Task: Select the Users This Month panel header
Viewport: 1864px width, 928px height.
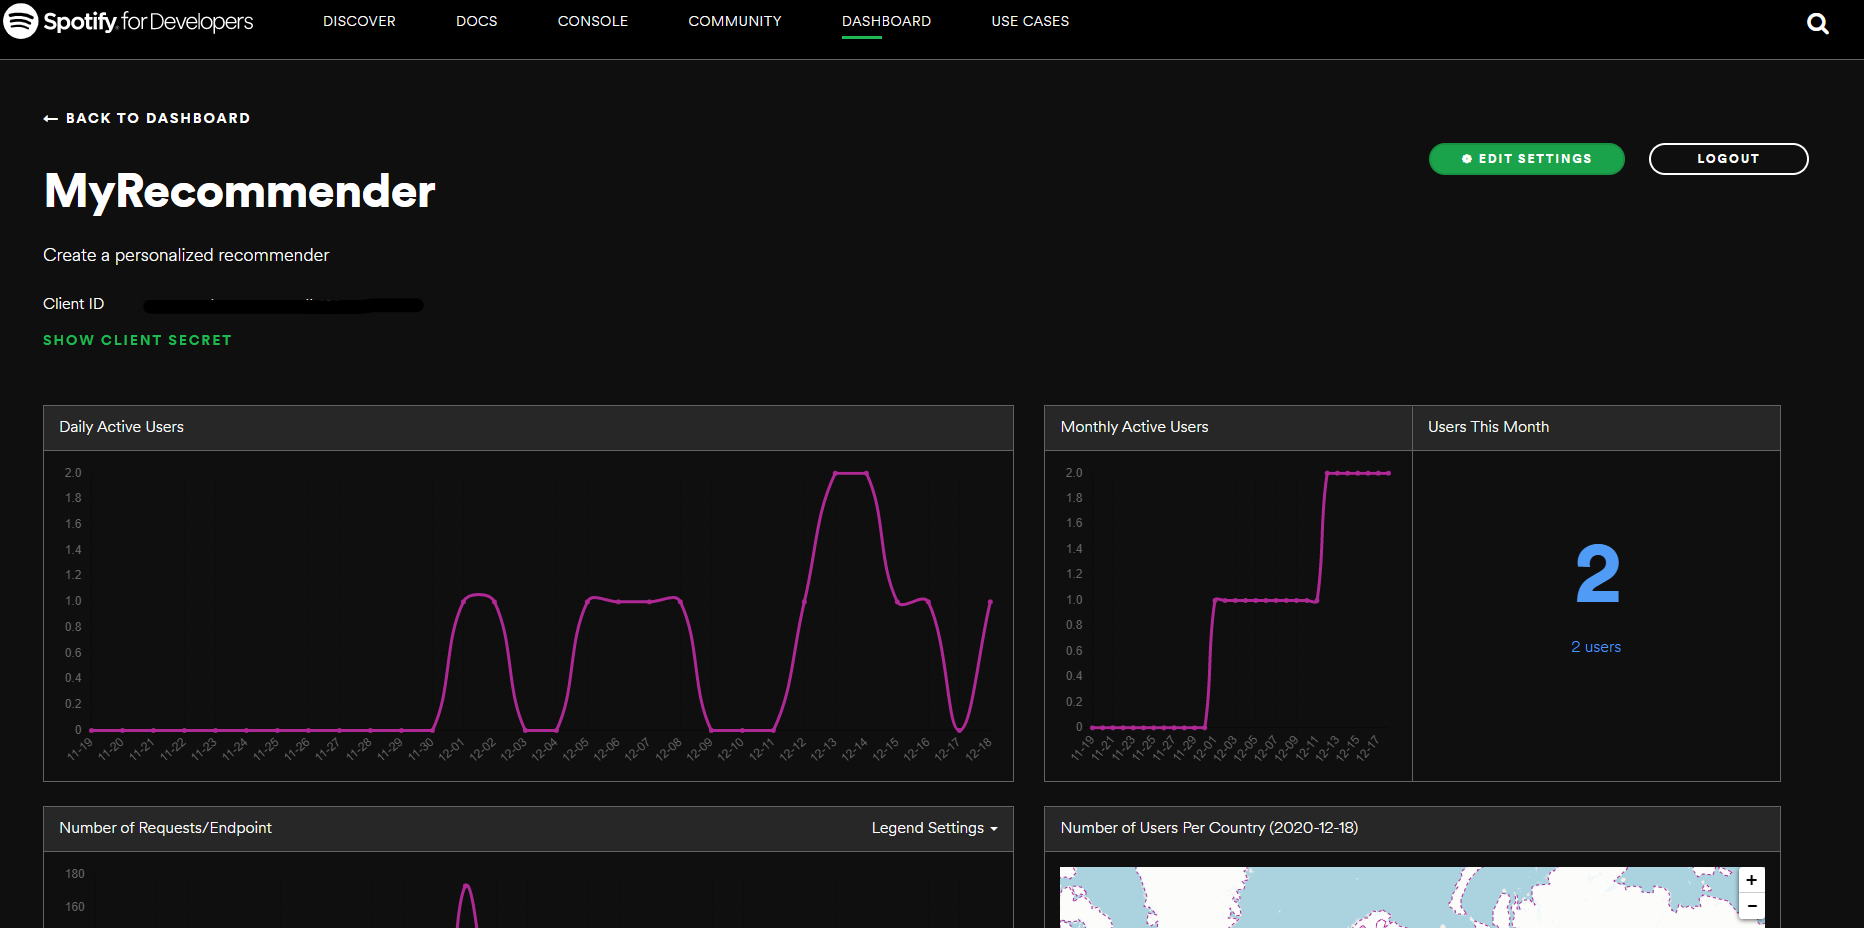Action: pos(1488,427)
